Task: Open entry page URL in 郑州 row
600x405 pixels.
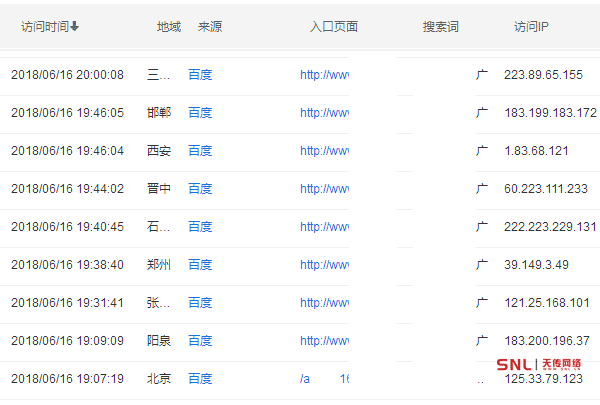Action: tap(324, 265)
